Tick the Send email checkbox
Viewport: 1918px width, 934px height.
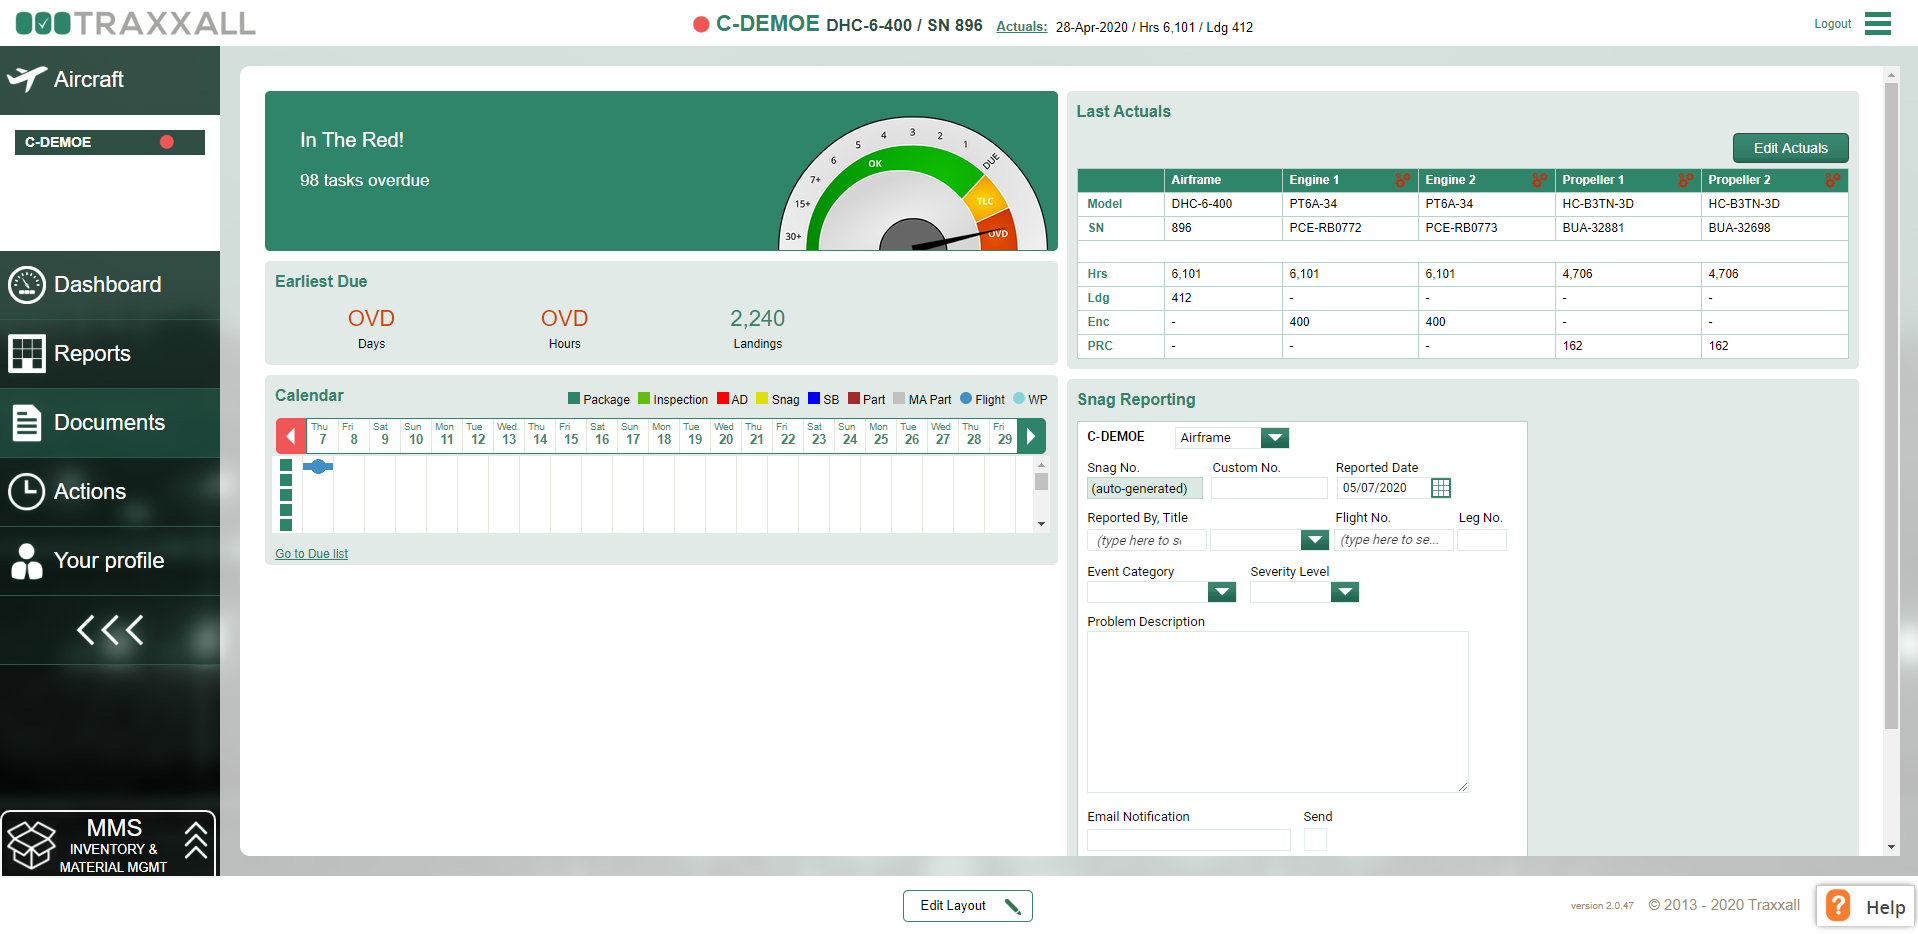(x=1315, y=840)
